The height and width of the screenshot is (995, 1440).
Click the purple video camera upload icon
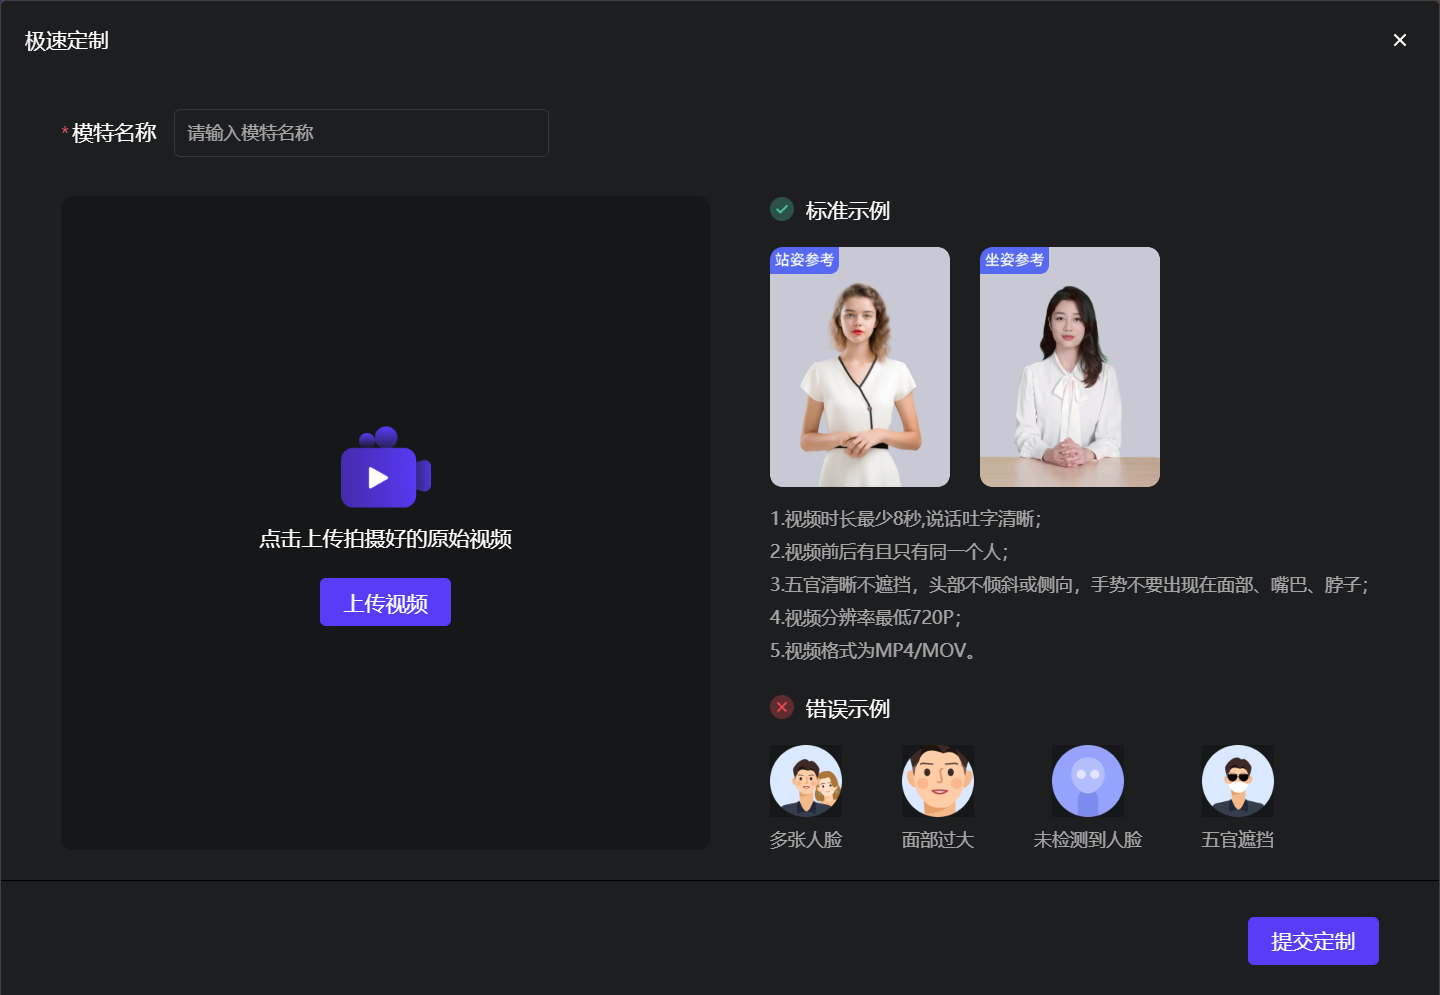click(x=385, y=468)
